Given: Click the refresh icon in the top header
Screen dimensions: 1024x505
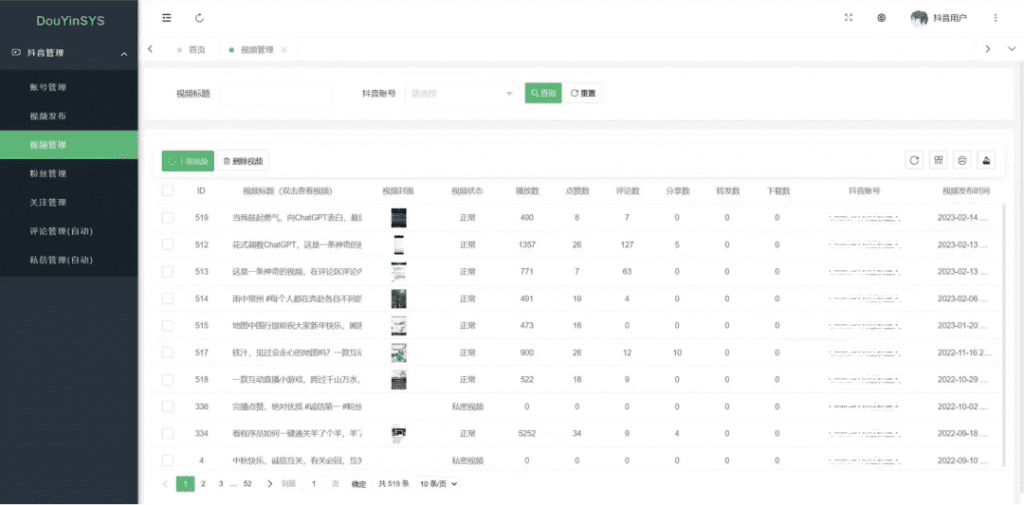Looking at the screenshot, I should 200,18.
